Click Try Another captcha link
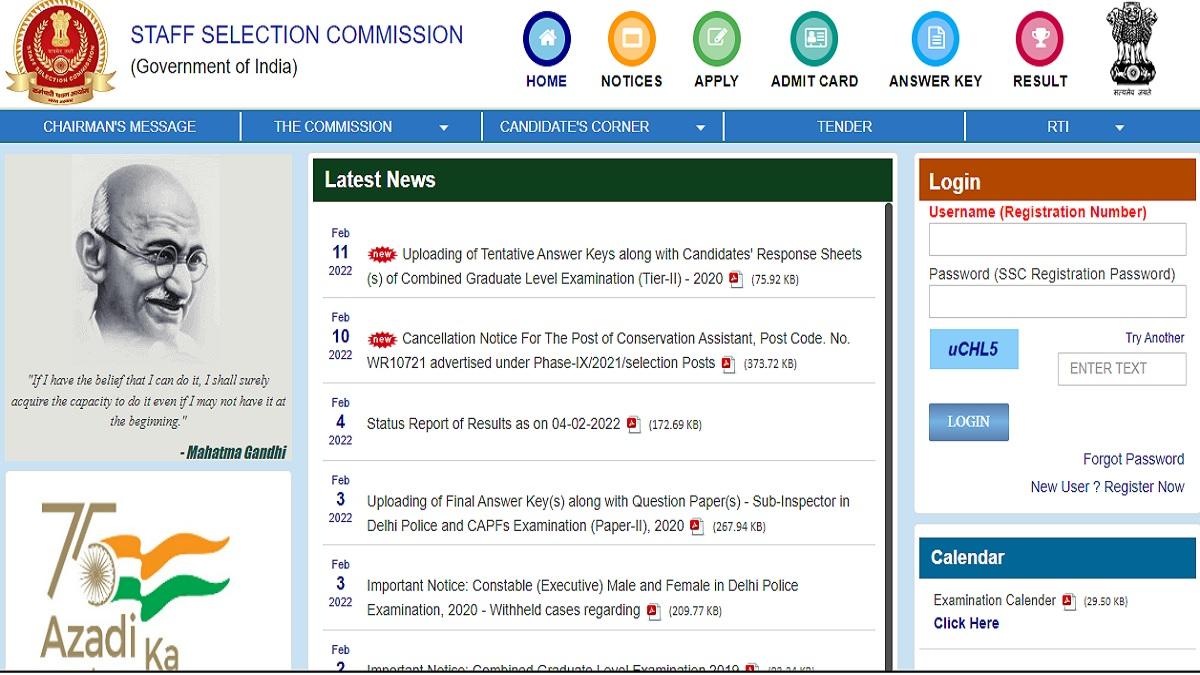The height and width of the screenshot is (675, 1200). (1154, 338)
